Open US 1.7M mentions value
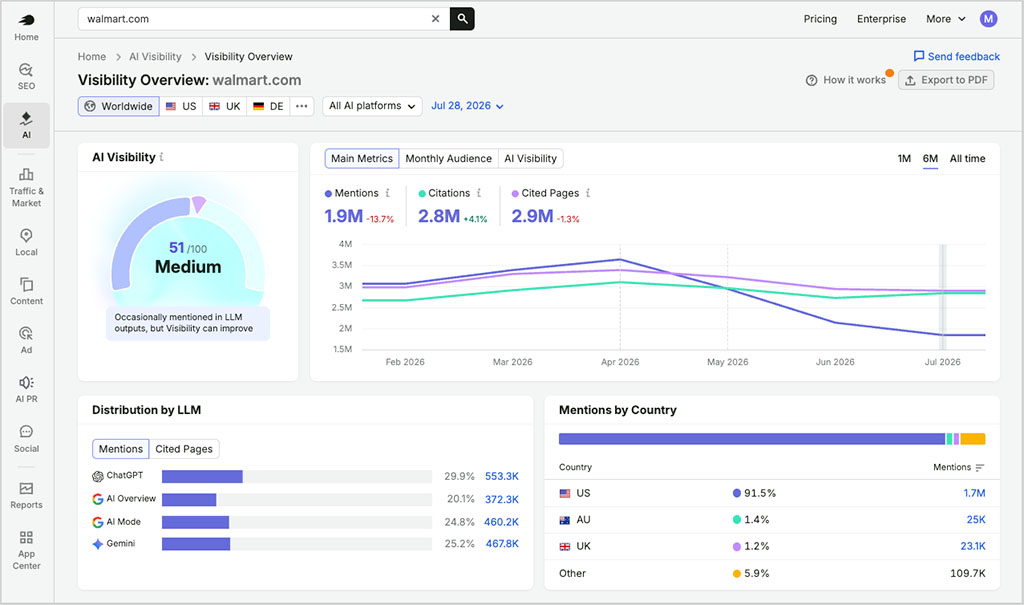1024x605 pixels. [974, 493]
